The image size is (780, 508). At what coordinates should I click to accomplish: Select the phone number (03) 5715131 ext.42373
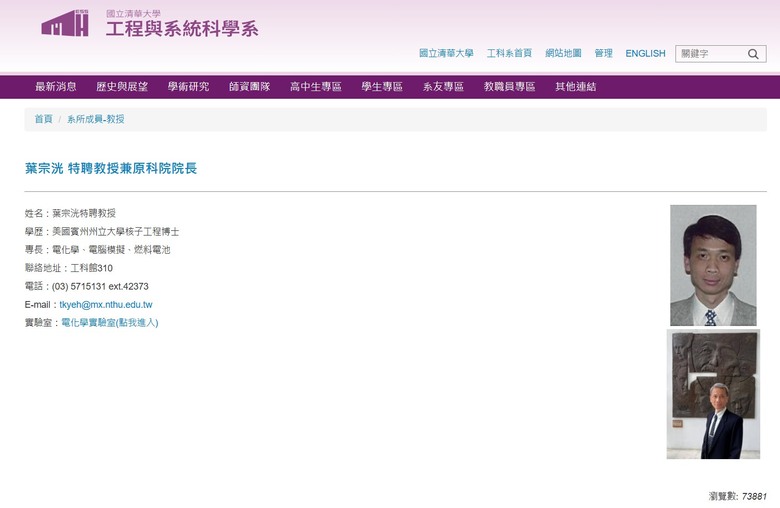[x=100, y=286]
